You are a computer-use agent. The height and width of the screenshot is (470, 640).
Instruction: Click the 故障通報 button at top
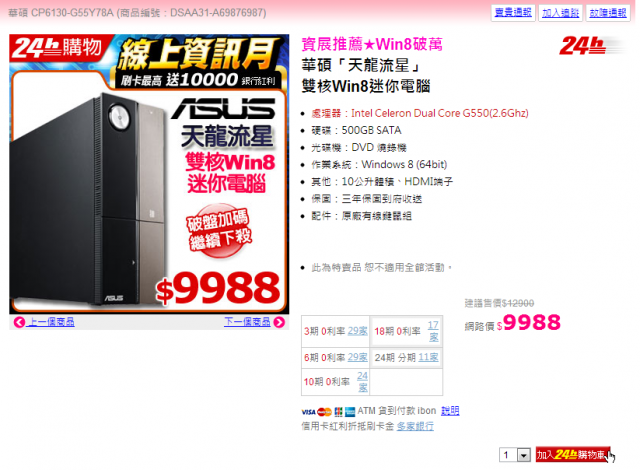point(608,13)
